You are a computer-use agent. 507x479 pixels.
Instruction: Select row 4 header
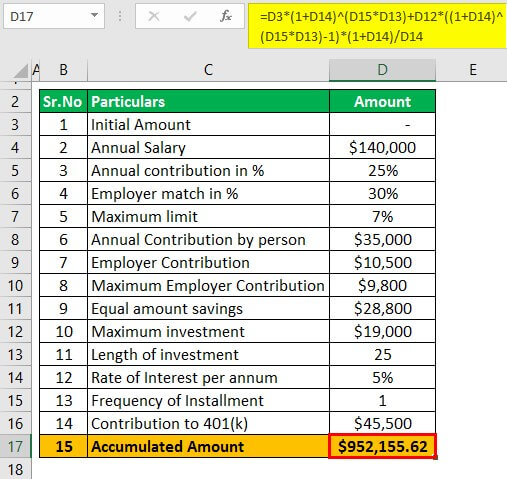(x=15, y=147)
